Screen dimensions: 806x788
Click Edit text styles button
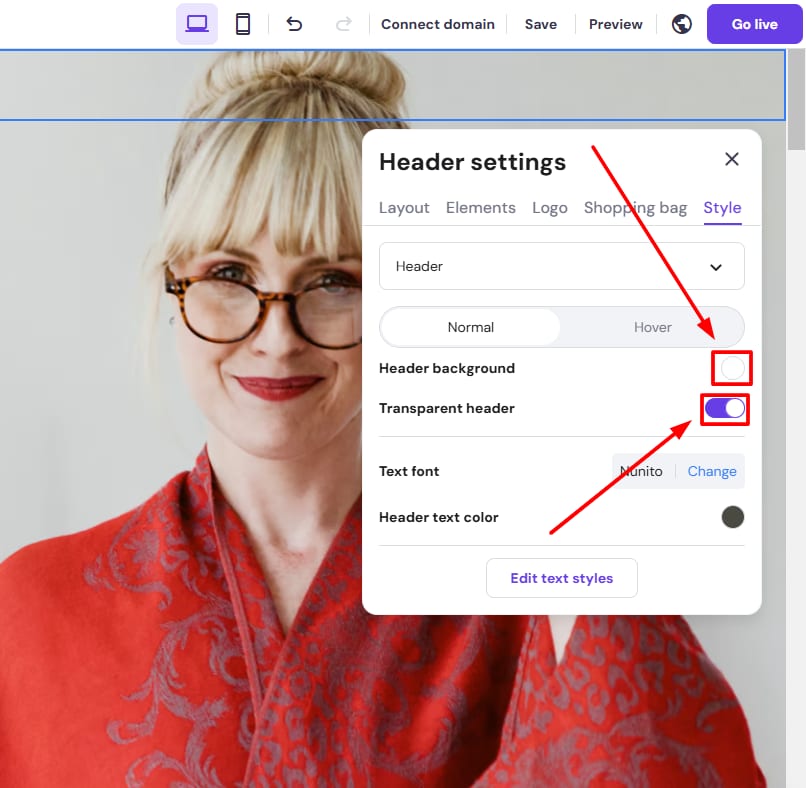pyautogui.click(x=562, y=578)
